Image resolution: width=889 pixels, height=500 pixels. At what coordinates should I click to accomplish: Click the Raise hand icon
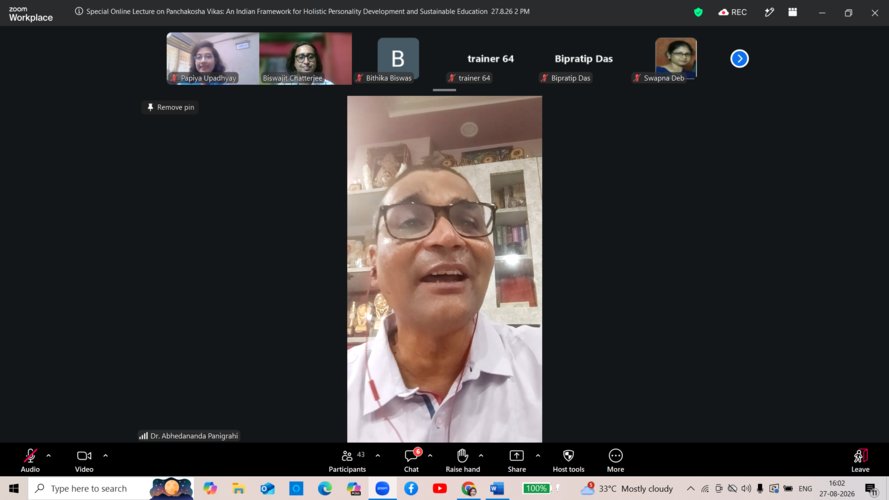point(463,460)
